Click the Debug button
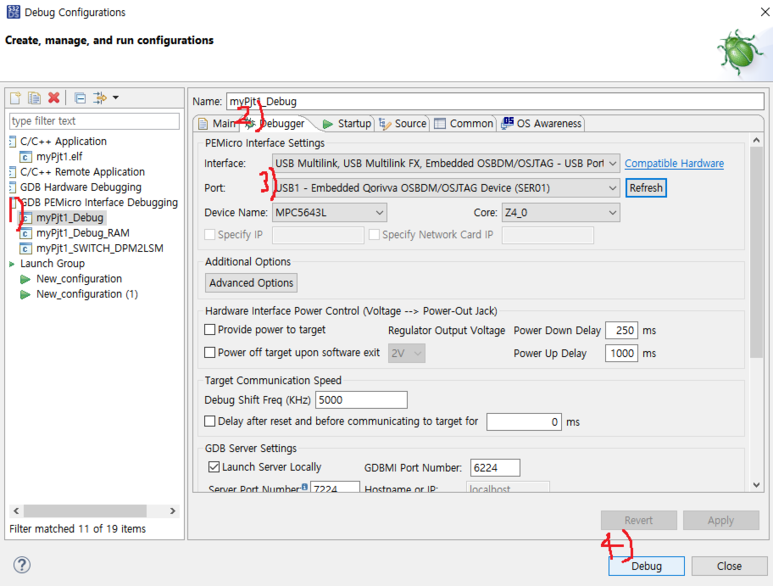Viewport: 773px width, 586px height. [646, 566]
